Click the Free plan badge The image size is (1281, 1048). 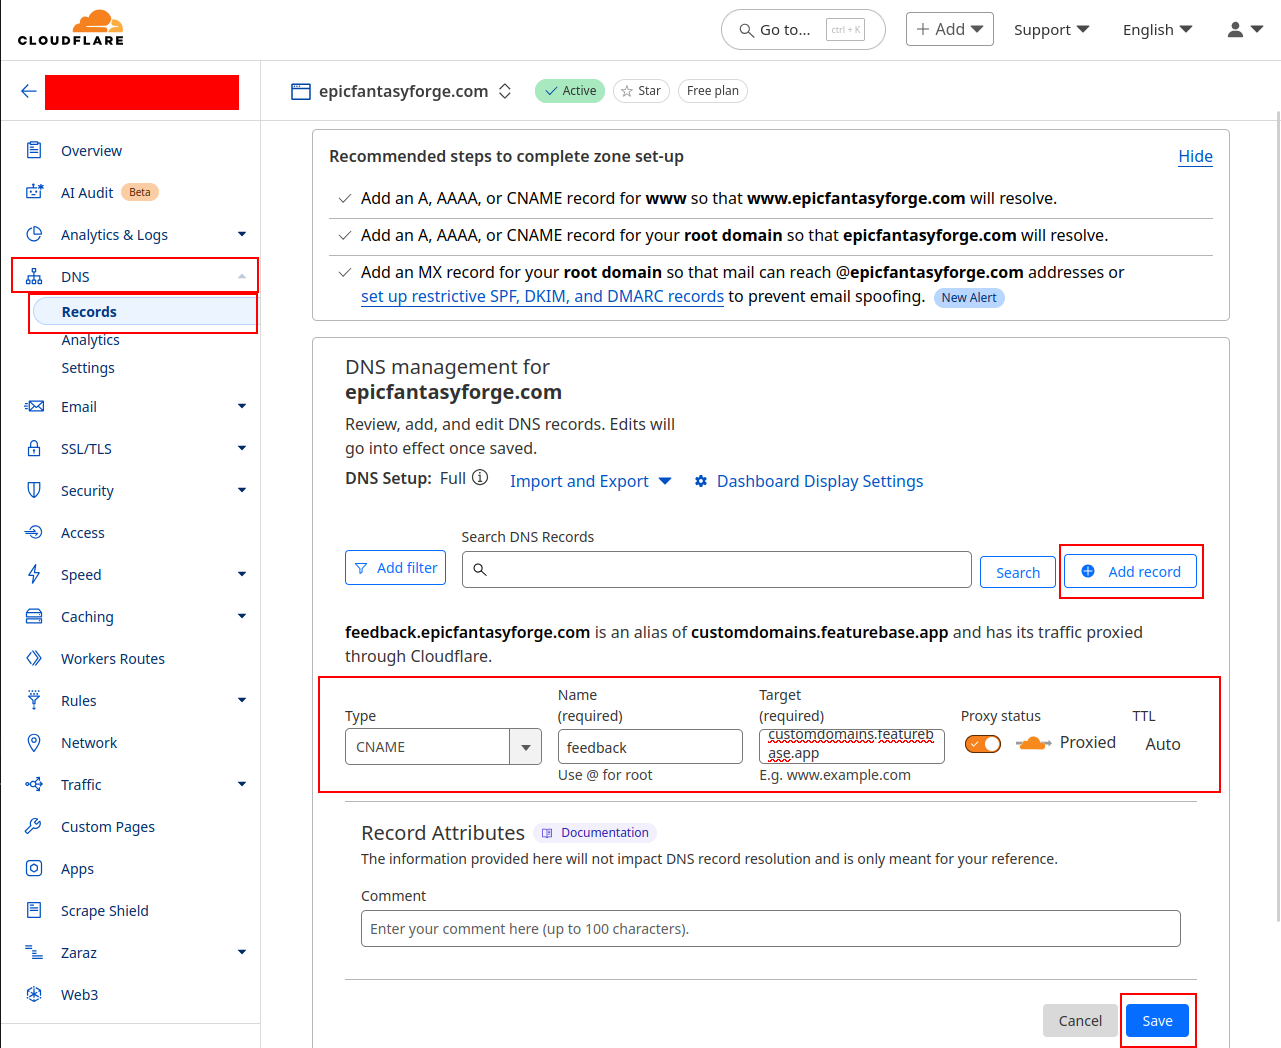pyautogui.click(x=713, y=91)
